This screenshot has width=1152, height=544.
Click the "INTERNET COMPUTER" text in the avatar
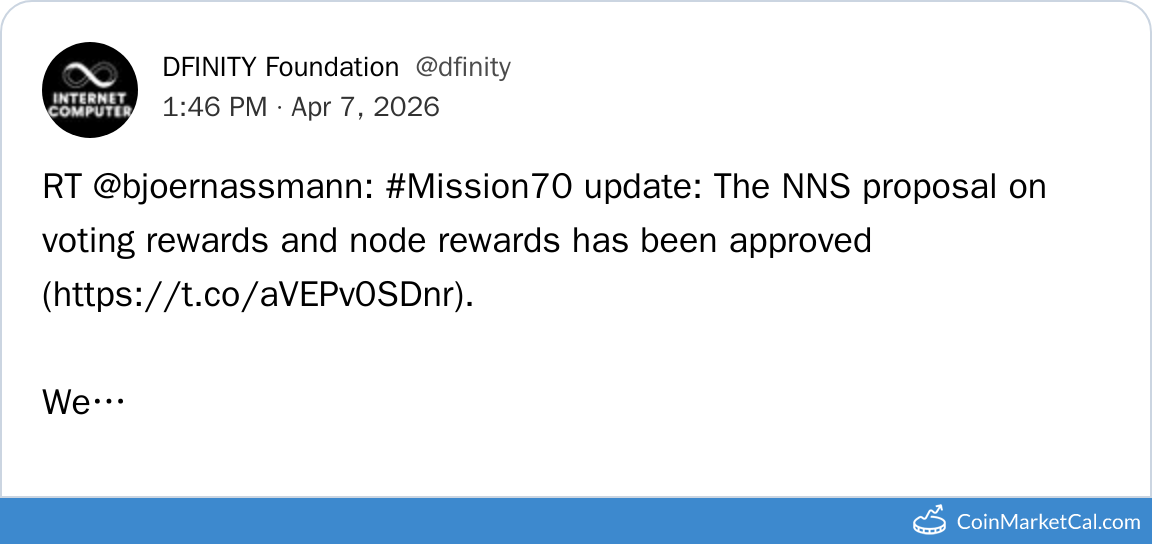pyautogui.click(x=89, y=105)
